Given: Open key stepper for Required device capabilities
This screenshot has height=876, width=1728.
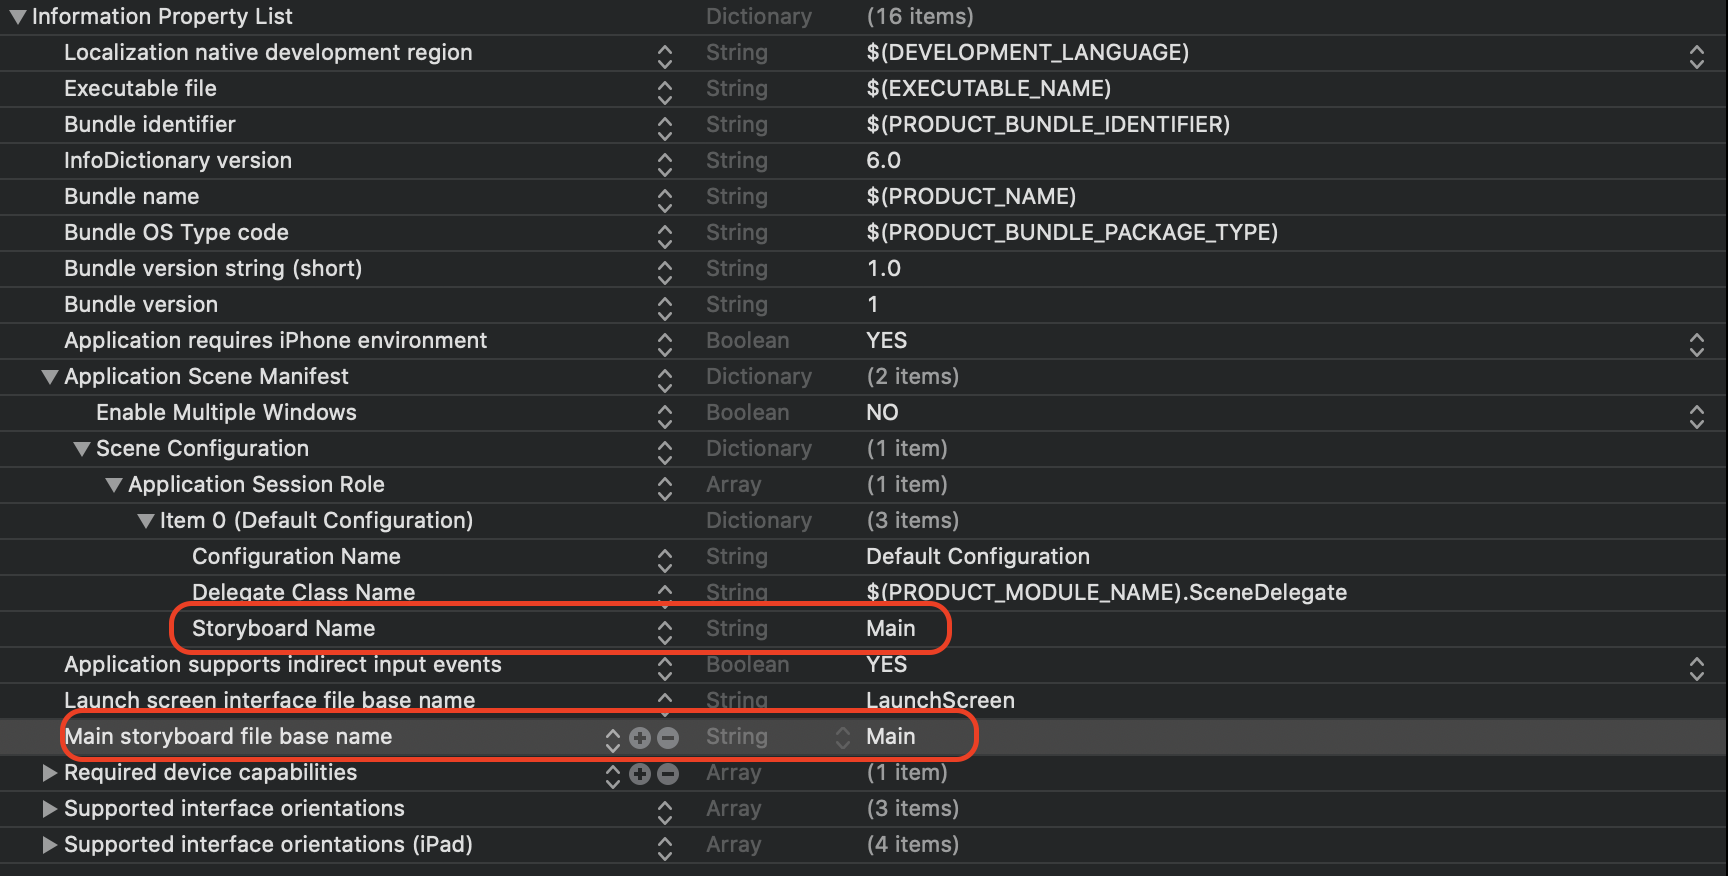Looking at the screenshot, I should point(613,775).
